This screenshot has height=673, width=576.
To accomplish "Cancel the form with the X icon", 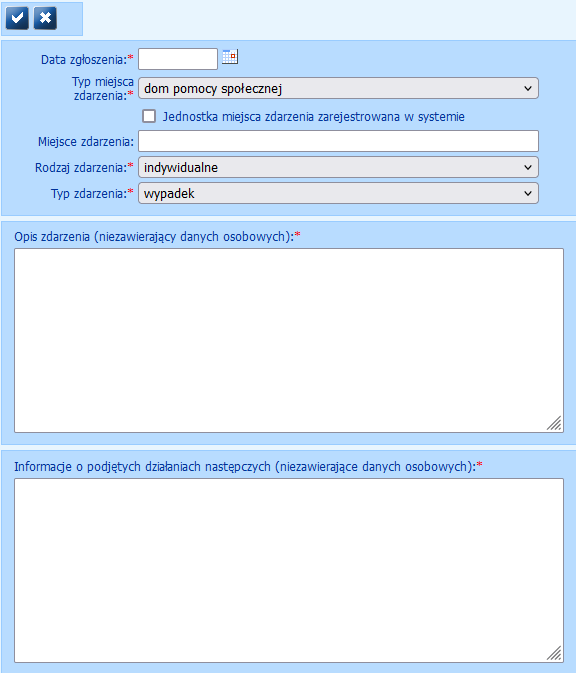I will point(45,18).
